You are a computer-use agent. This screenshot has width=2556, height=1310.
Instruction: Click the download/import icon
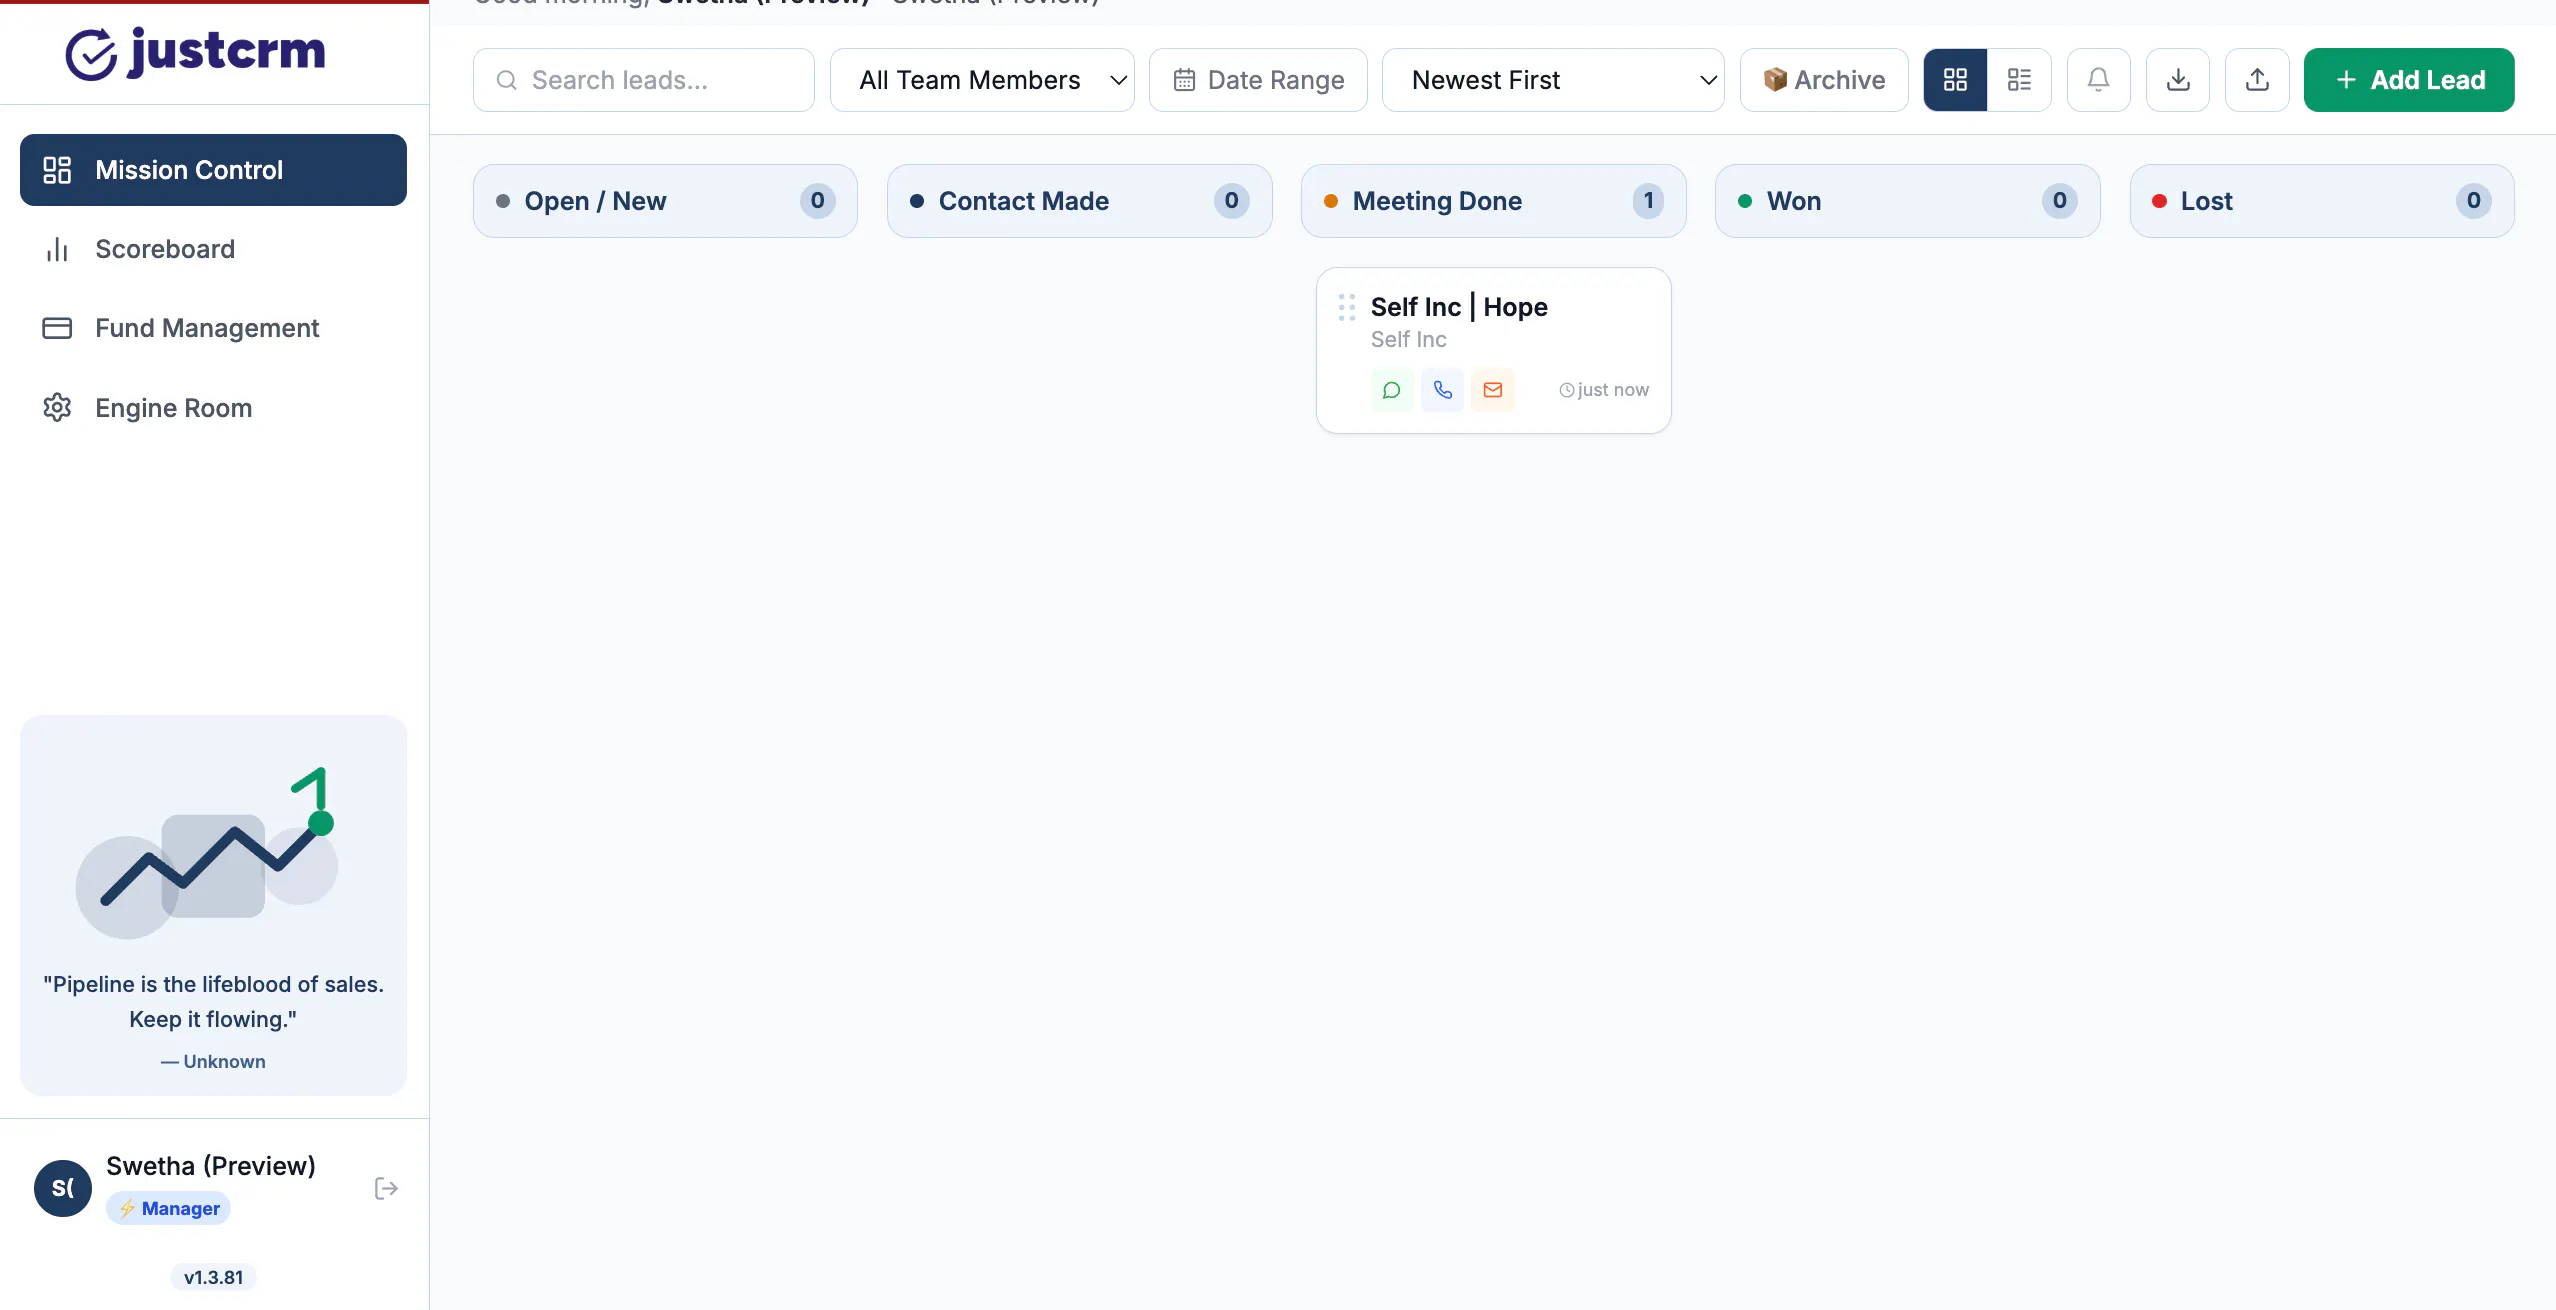2178,80
